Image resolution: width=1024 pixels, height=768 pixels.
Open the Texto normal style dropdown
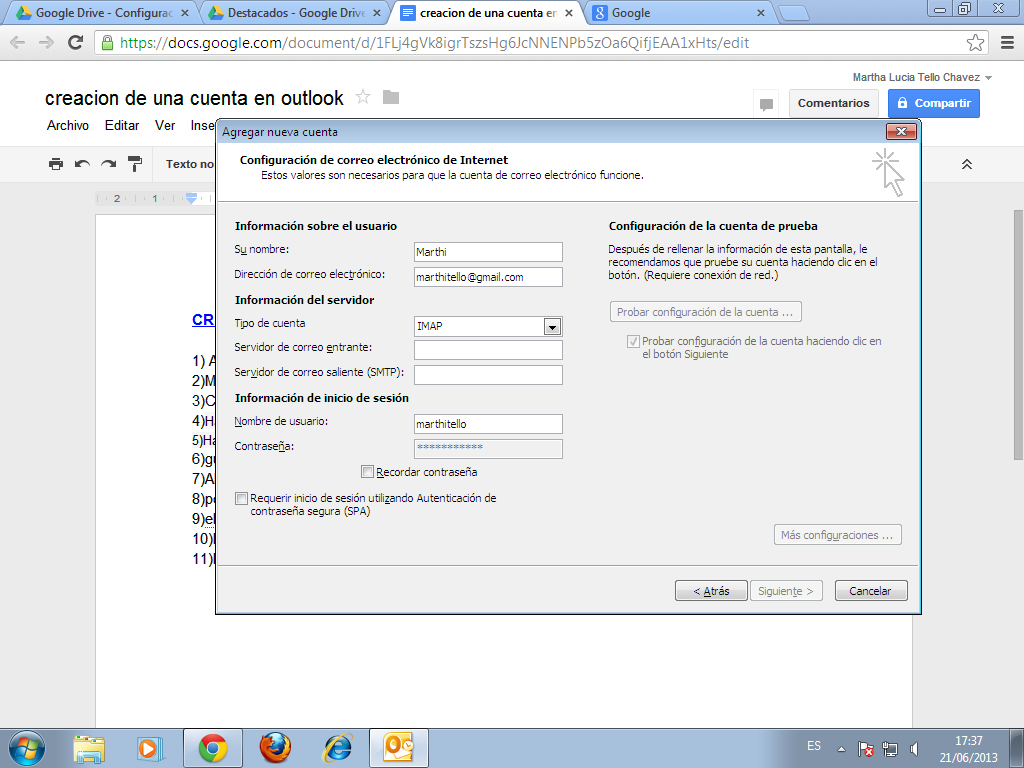click(189, 164)
